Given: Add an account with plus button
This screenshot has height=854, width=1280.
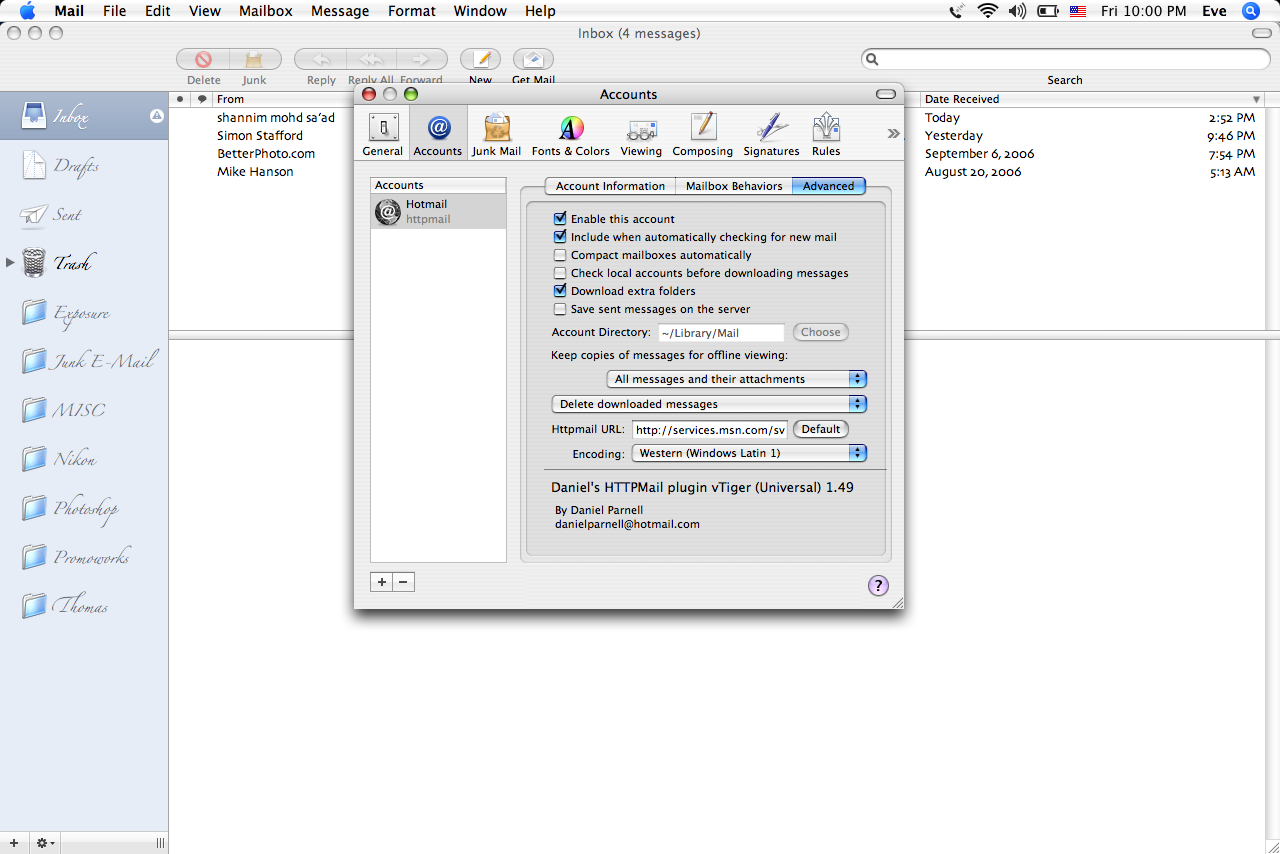Looking at the screenshot, I should pos(382,582).
